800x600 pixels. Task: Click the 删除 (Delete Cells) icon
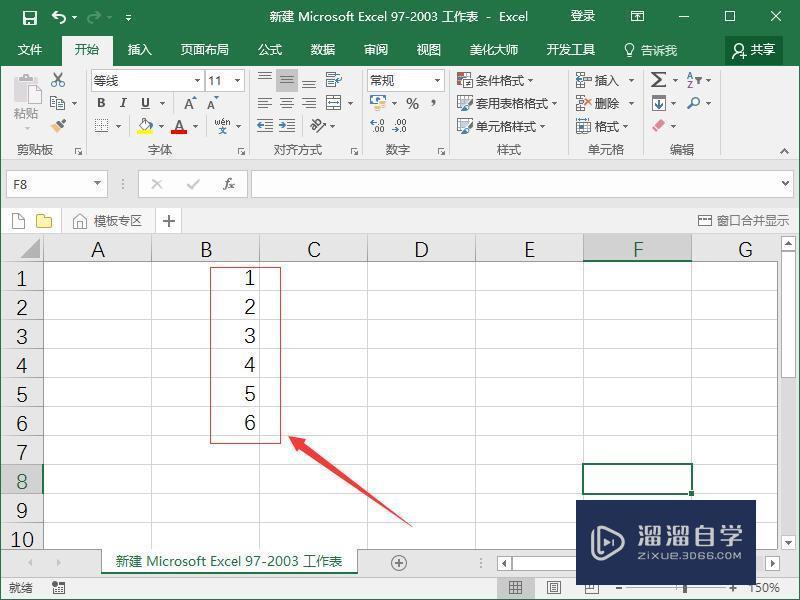pos(583,102)
